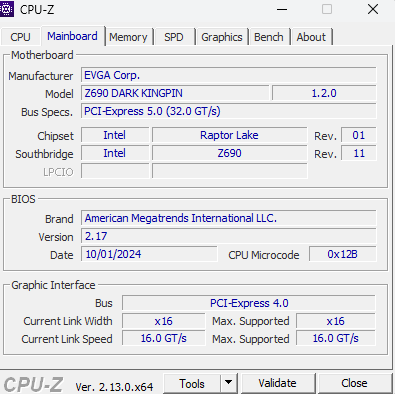This screenshot has height=394, width=395.
Task: Click the Close button at bottom
Action: click(x=354, y=383)
